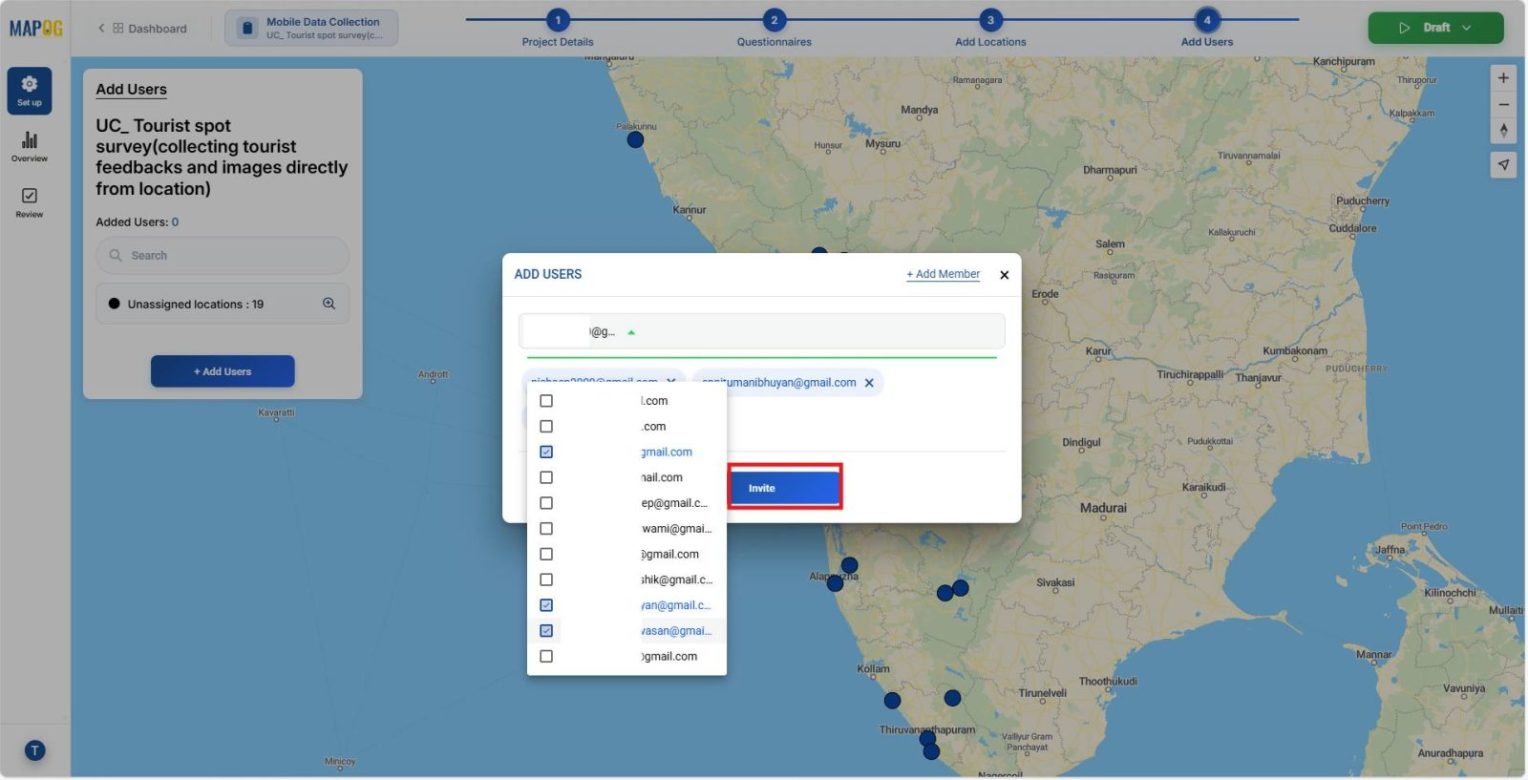Click the map compass orientation icon
Image resolution: width=1528 pixels, height=780 pixels.
(x=1503, y=130)
